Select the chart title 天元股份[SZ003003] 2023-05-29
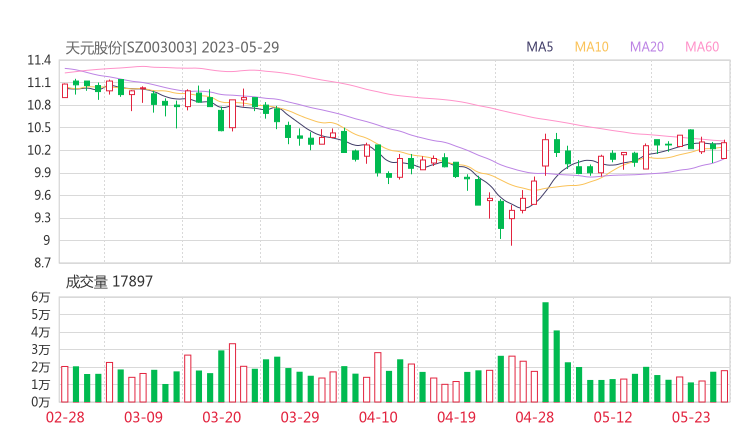740x440 pixels. coord(172,47)
